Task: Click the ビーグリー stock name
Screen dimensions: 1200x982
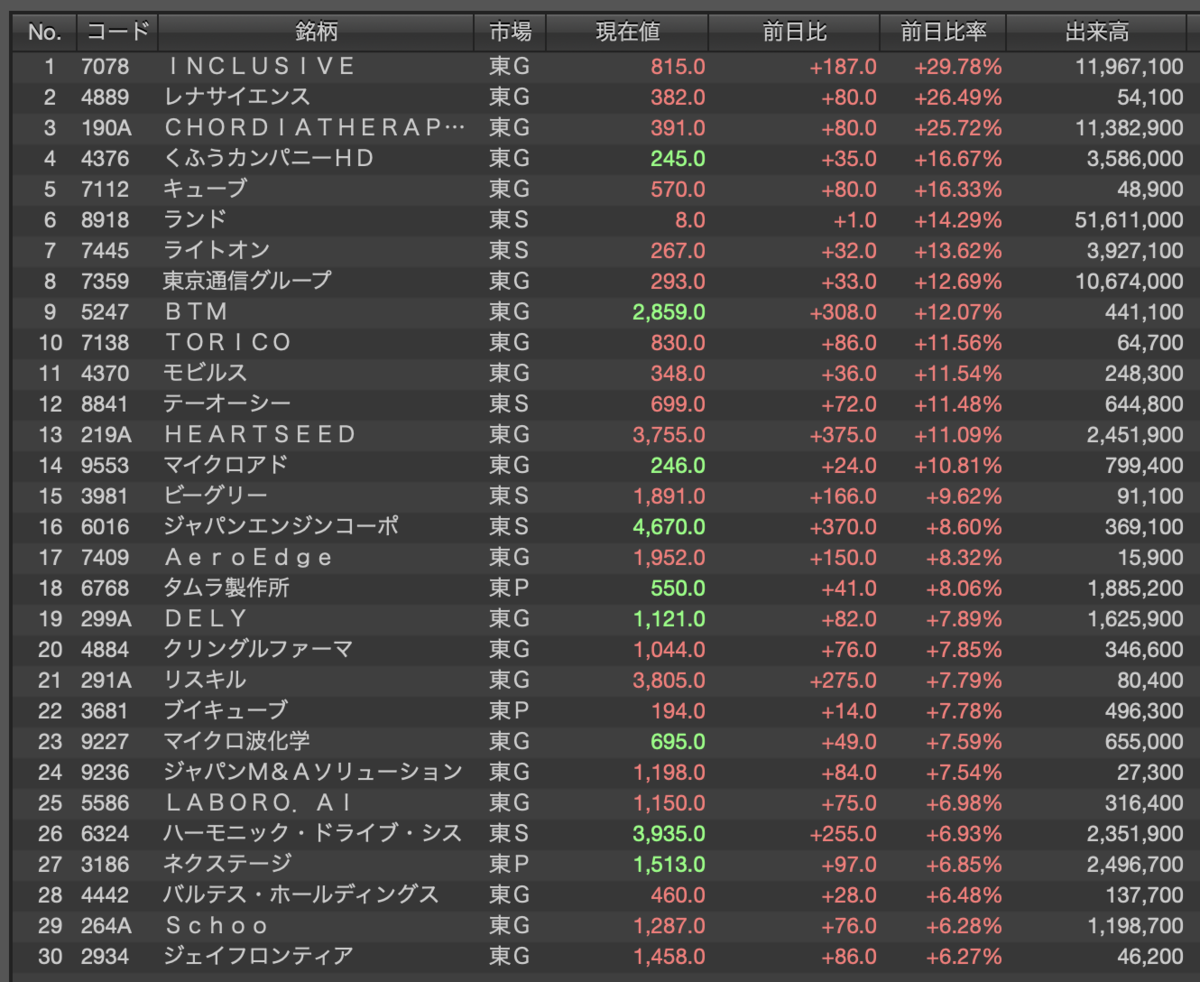Action: (x=215, y=496)
